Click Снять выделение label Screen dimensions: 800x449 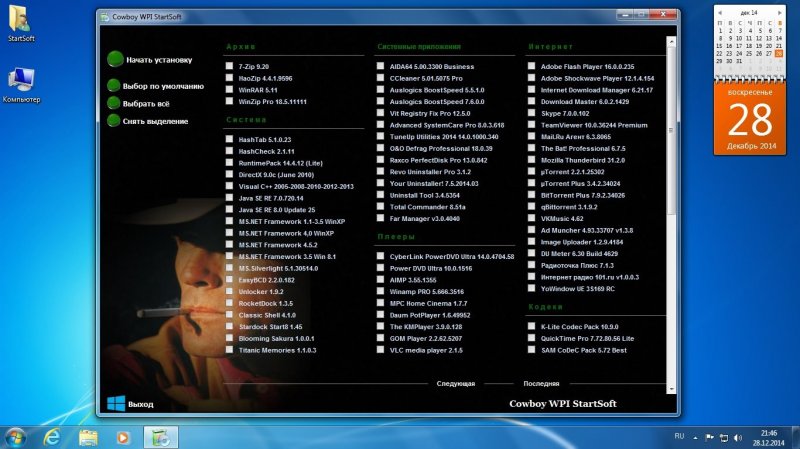[155, 121]
